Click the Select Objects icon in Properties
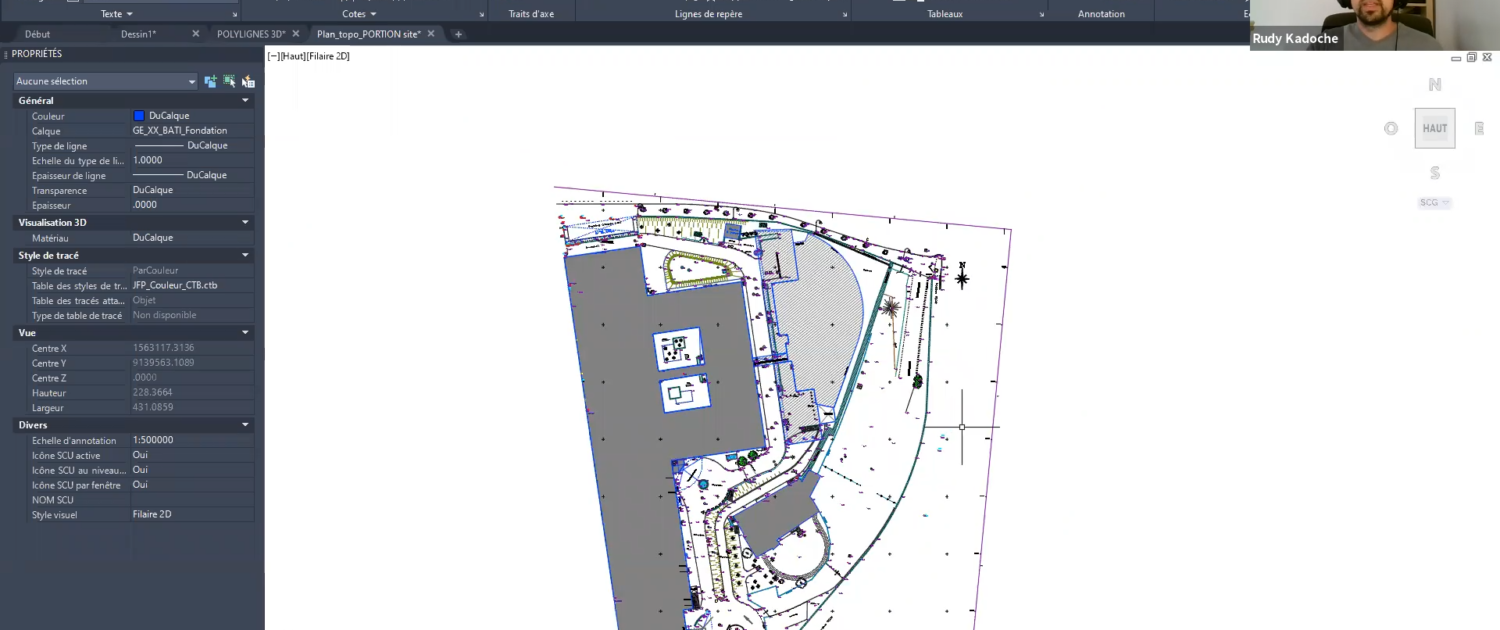Screen dimensions: 1500x630 [229, 81]
